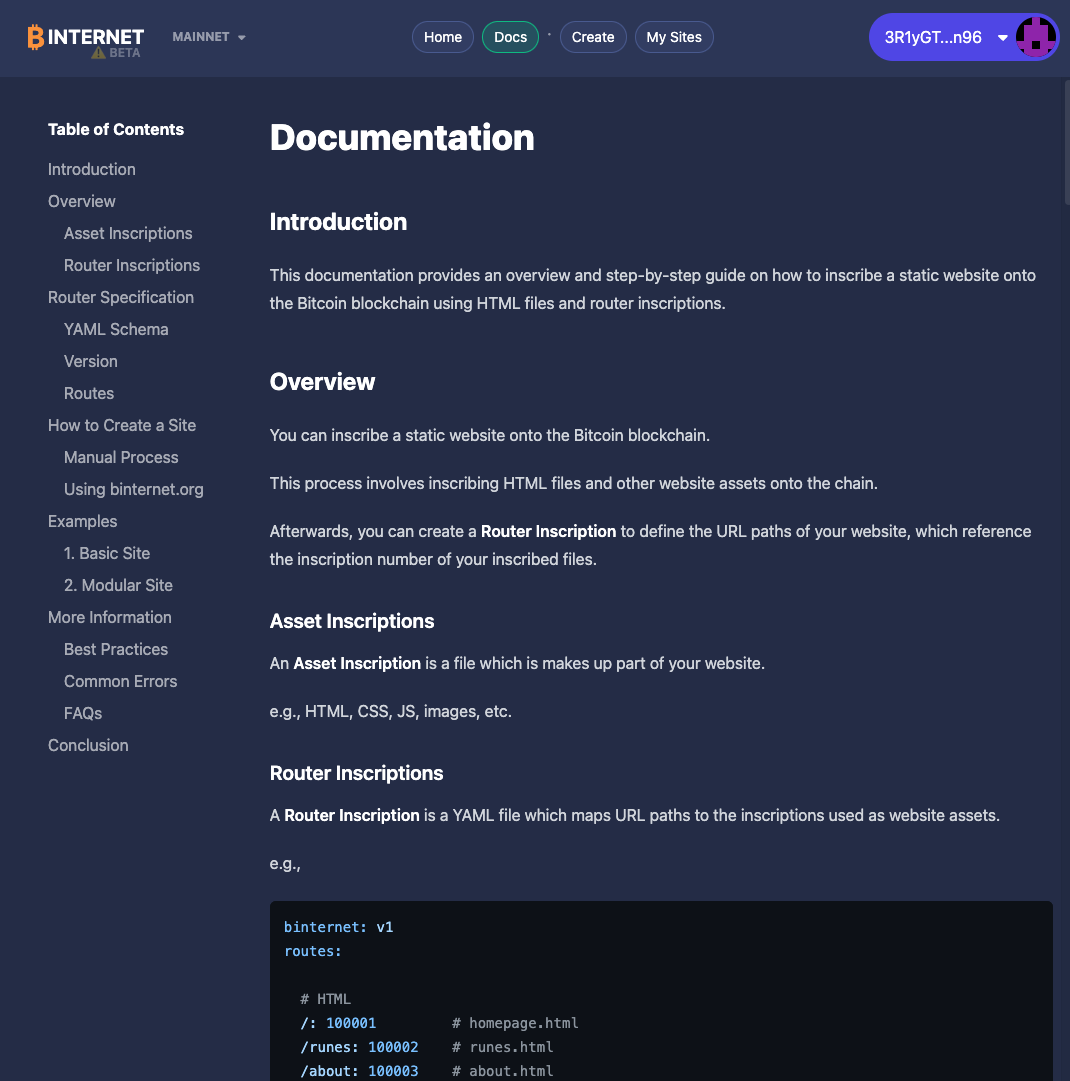Click the wallet dropdown caret arrow

point(1002,38)
